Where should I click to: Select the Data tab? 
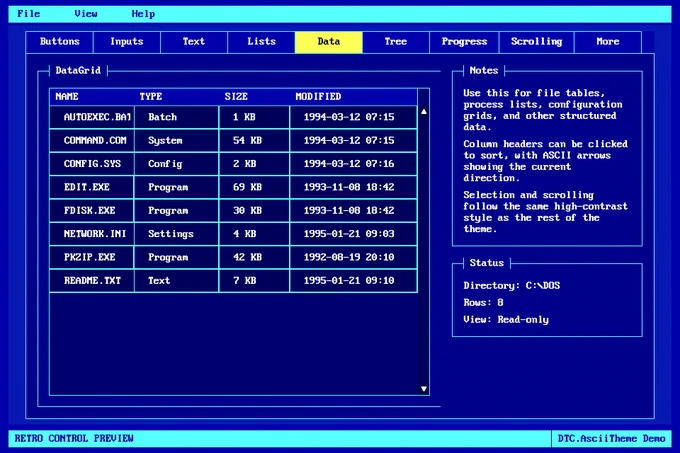pyautogui.click(x=329, y=42)
